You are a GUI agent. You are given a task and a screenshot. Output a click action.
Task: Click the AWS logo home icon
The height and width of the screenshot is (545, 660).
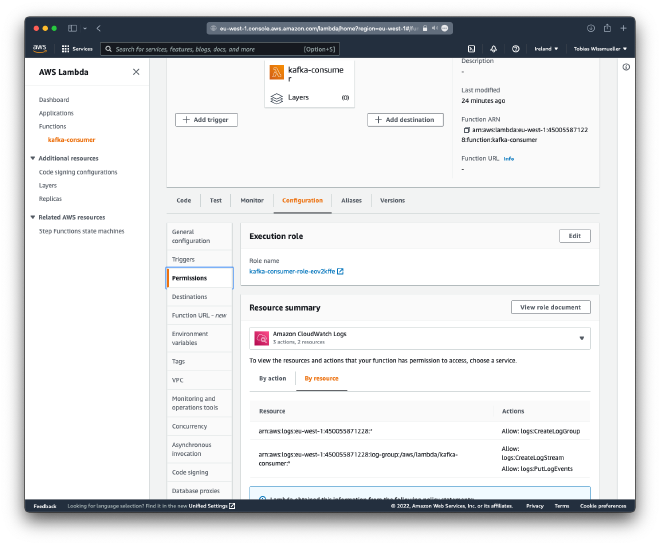pyautogui.click(x=40, y=48)
